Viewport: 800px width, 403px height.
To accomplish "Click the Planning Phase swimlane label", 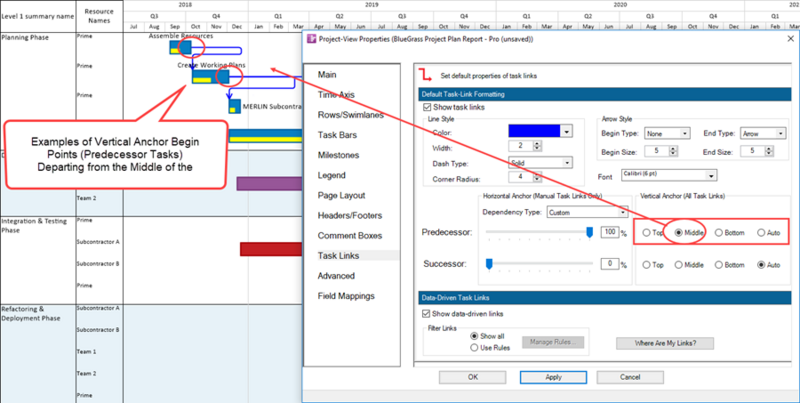I will 25,38.
